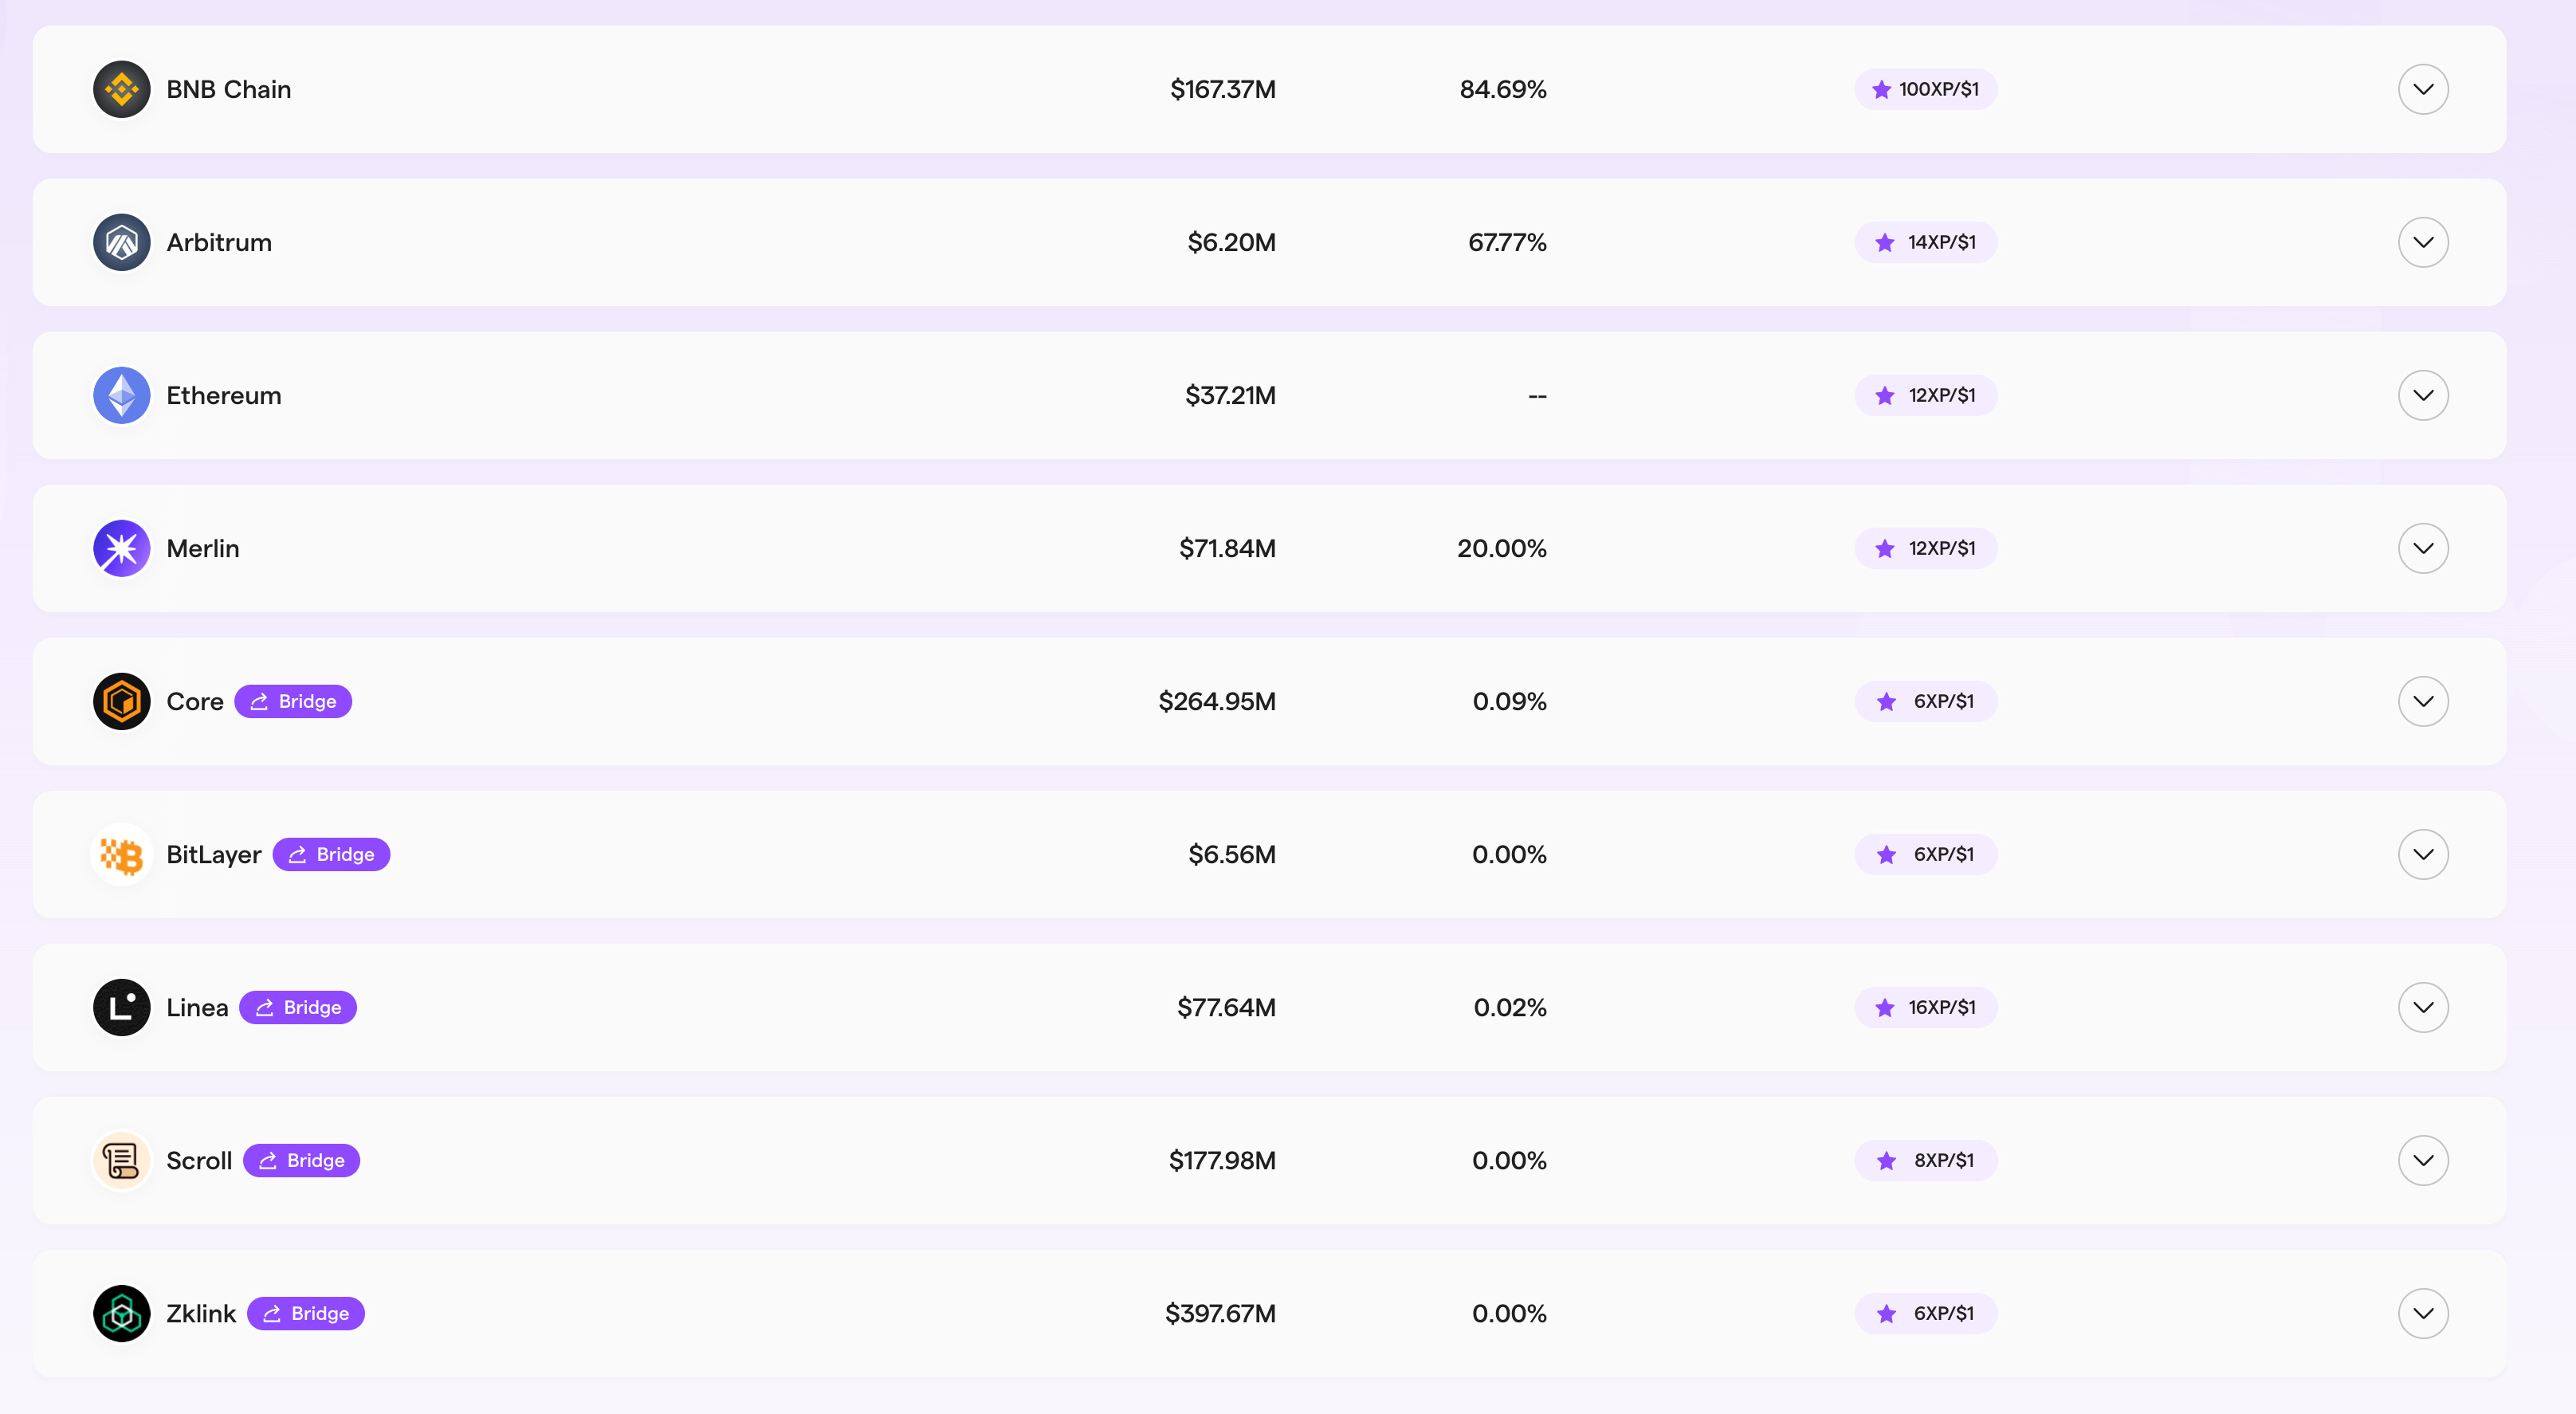Screen dimensions: 2576x1414
Task: Expand the Zklink row chevron
Action: pos(2423,1313)
